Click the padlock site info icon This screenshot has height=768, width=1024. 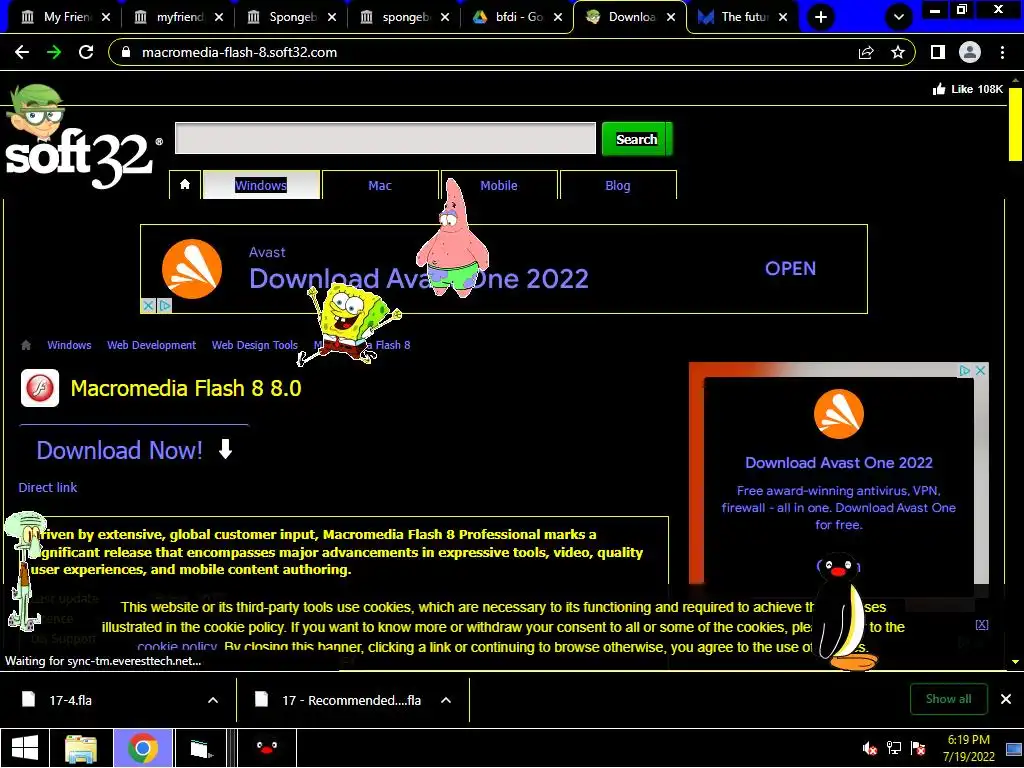126,52
